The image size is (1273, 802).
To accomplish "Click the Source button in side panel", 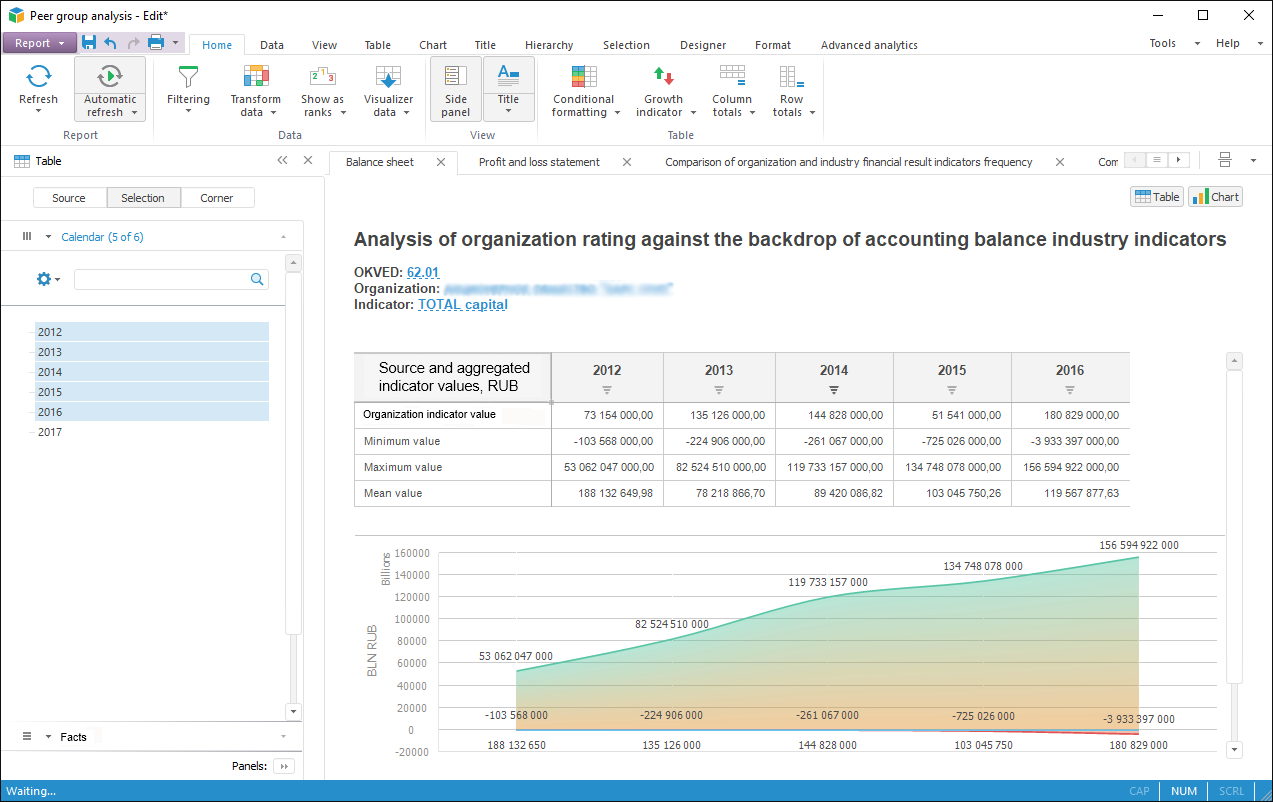I will pos(69,198).
